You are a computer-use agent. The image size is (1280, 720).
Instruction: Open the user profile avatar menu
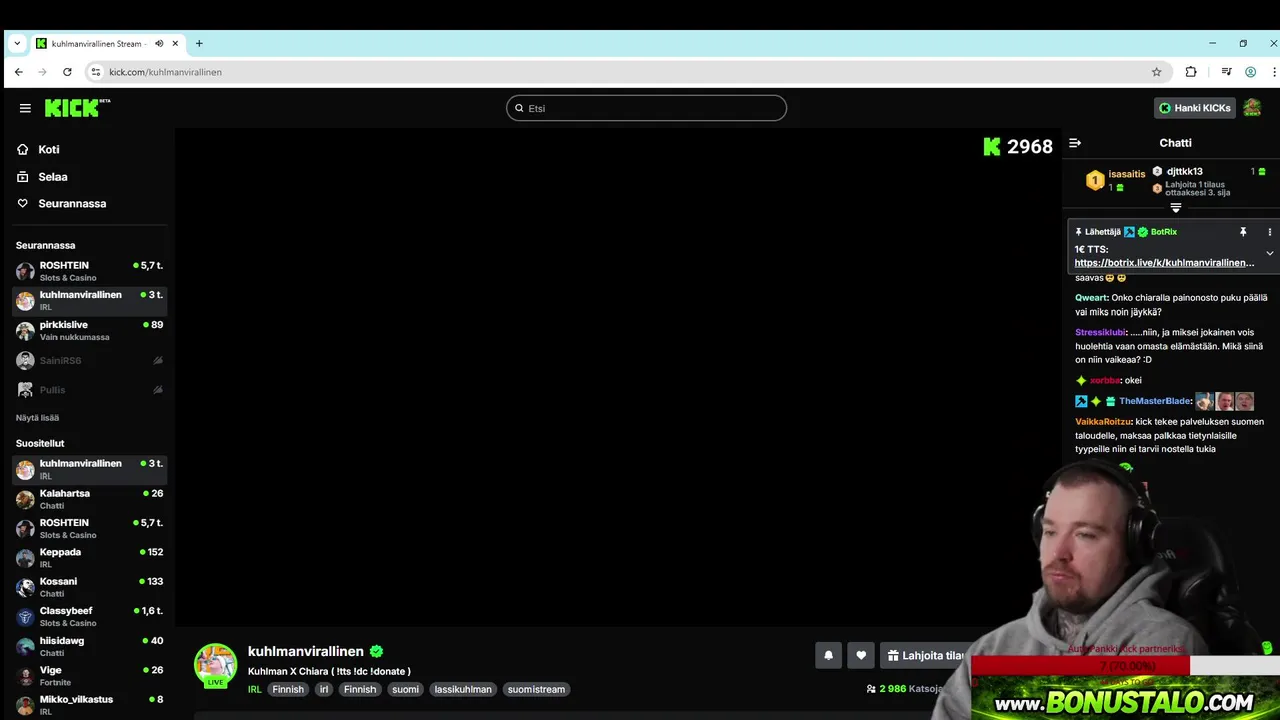tap(1252, 108)
